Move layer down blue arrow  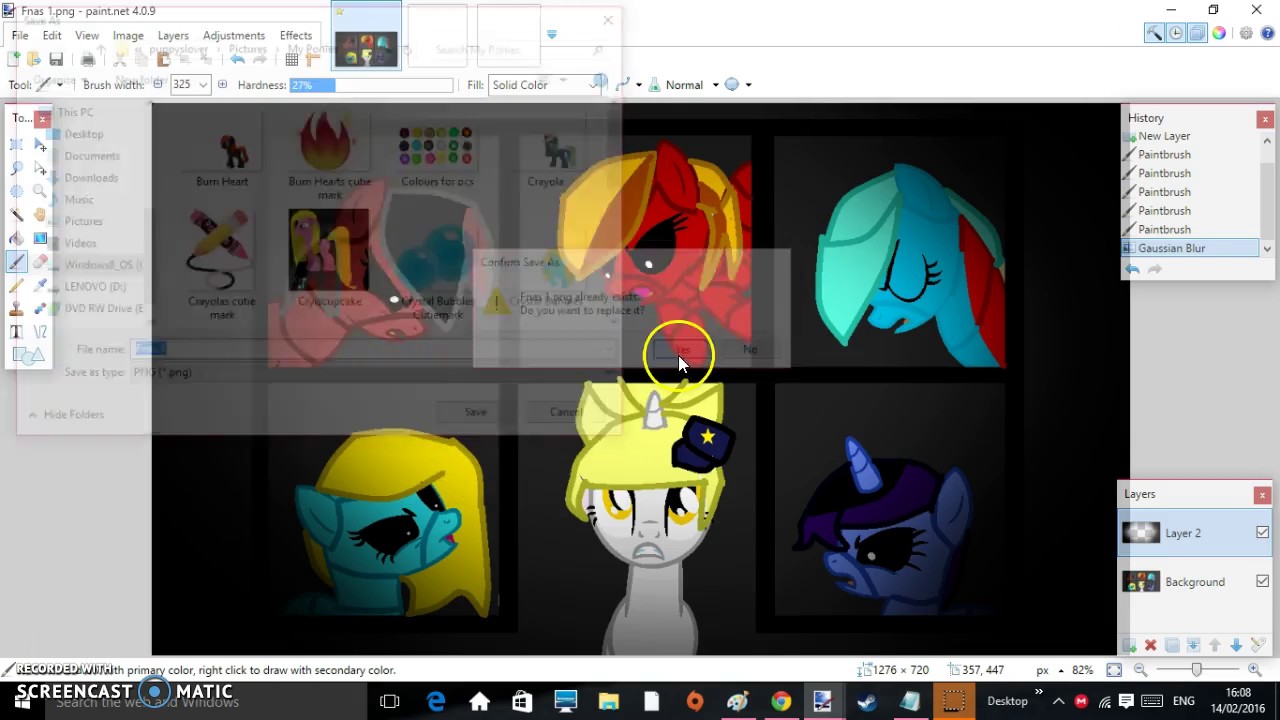pos(1236,646)
